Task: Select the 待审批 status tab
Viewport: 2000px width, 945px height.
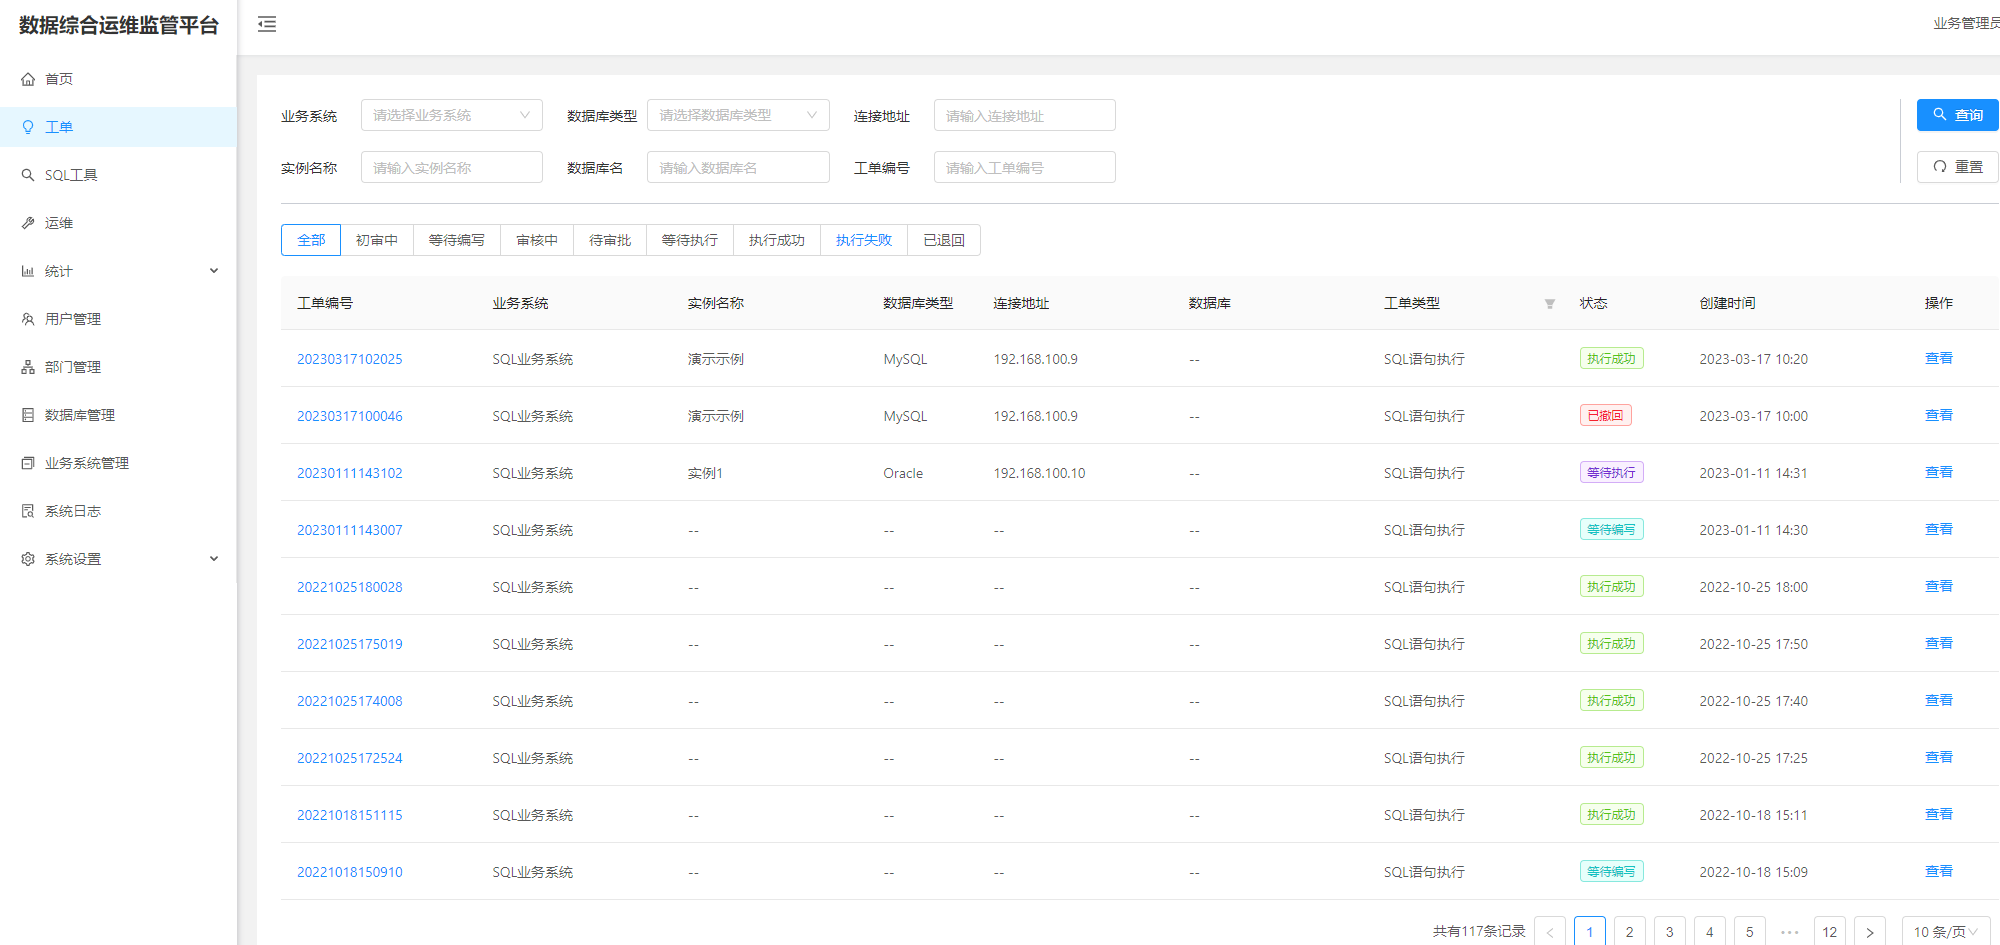Action: 610,240
